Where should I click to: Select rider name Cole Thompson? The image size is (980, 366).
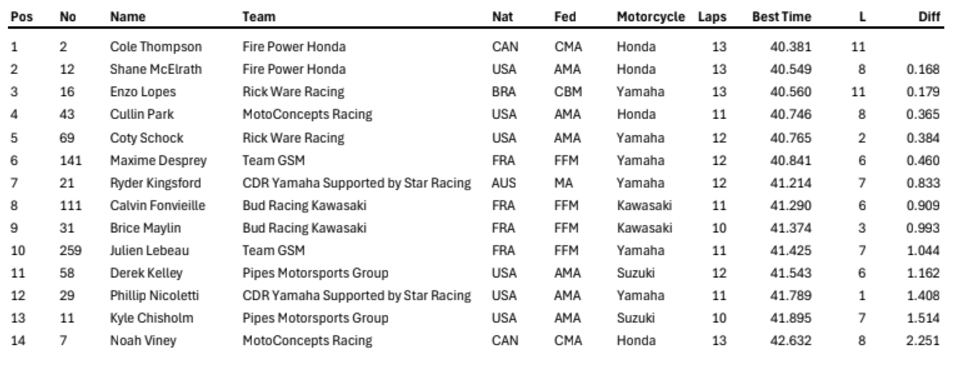point(156,47)
